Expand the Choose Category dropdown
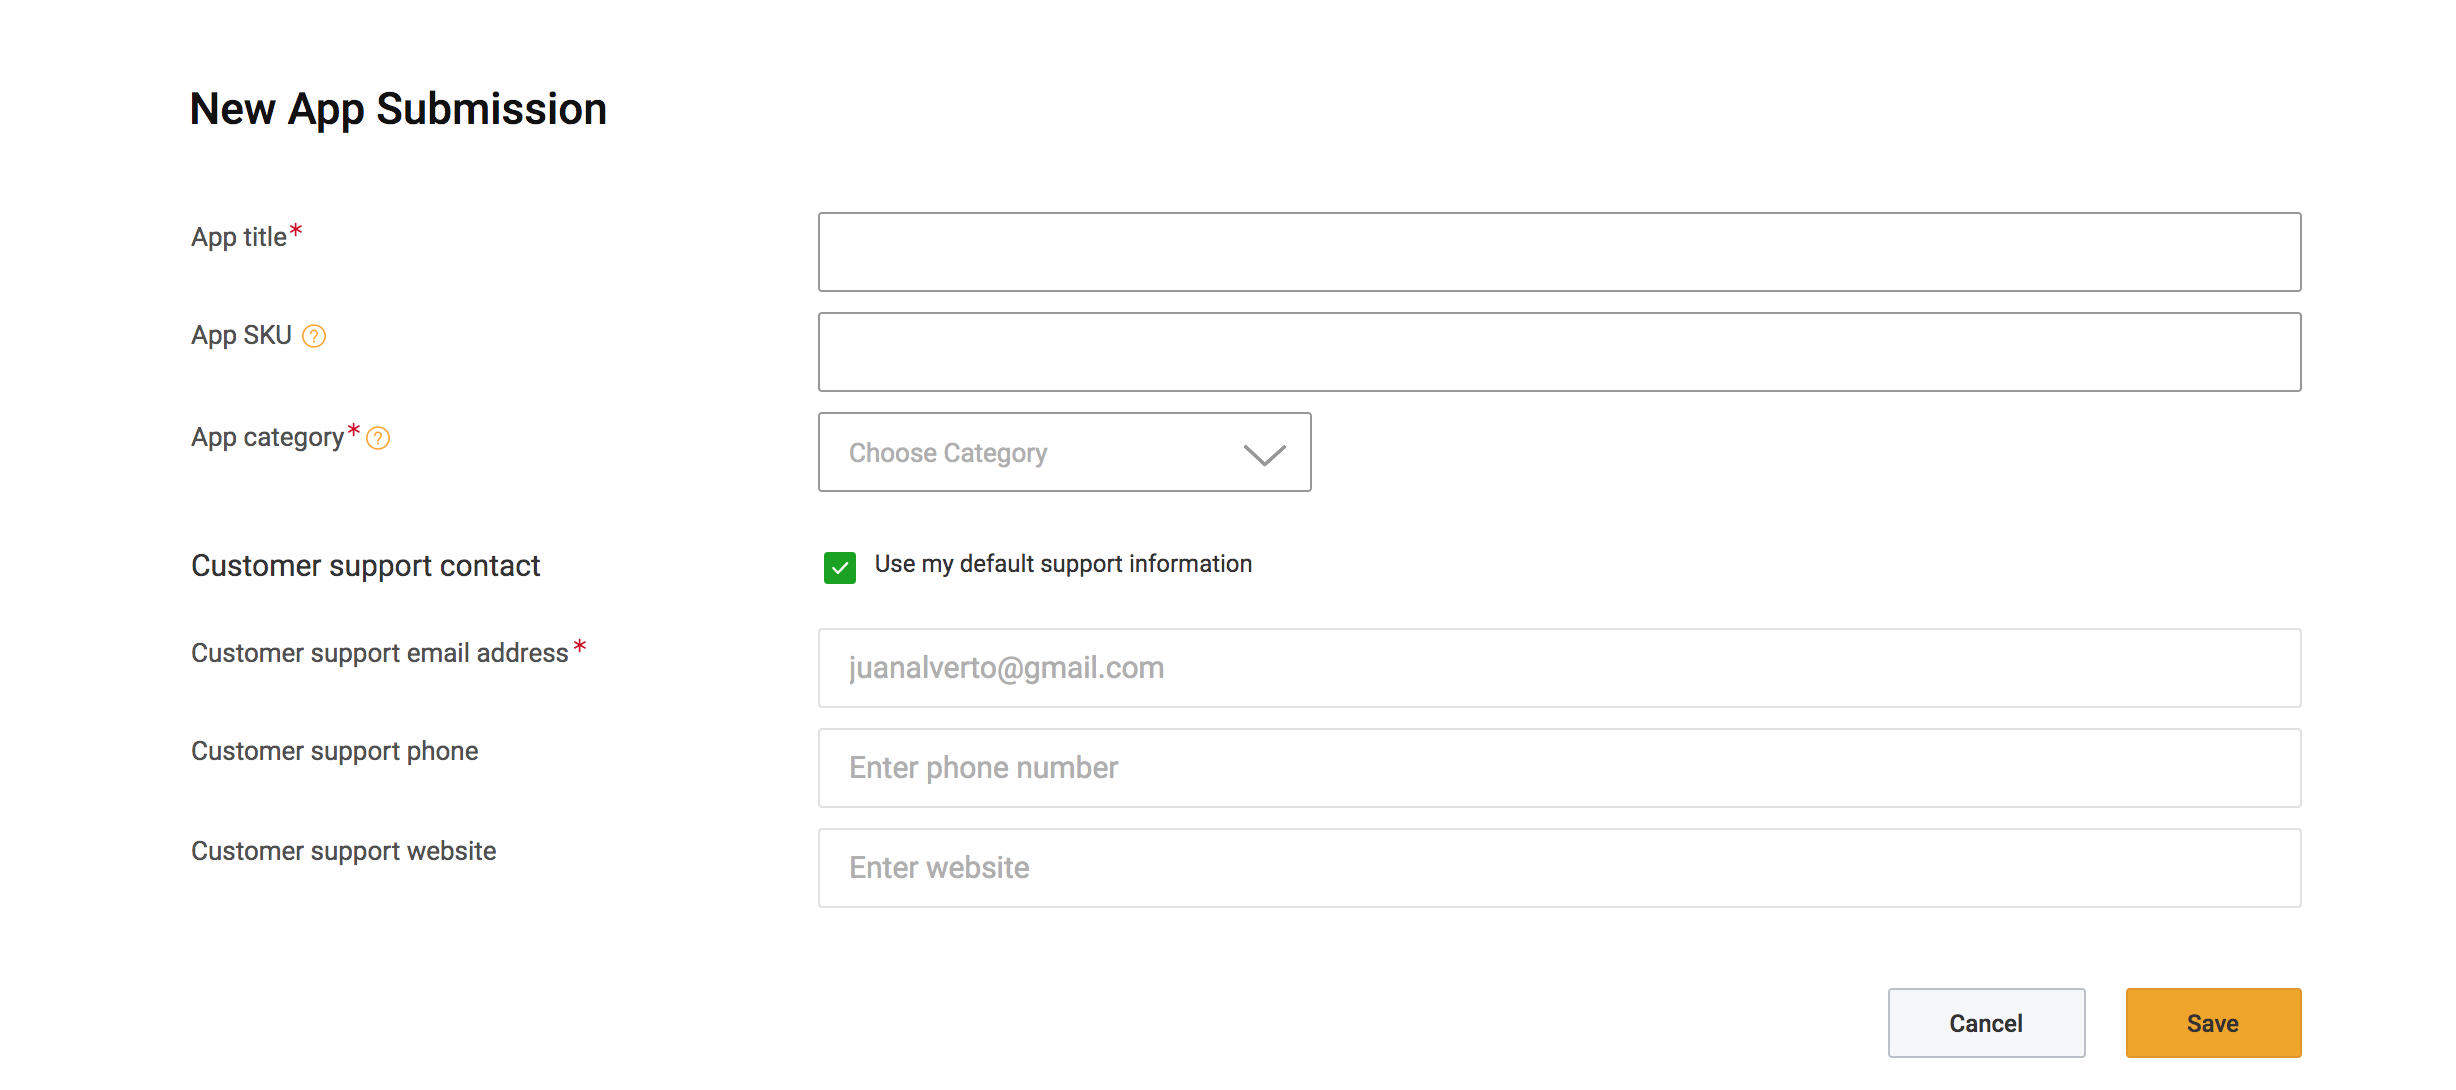The height and width of the screenshot is (1090, 2456). pos(1065,452)
